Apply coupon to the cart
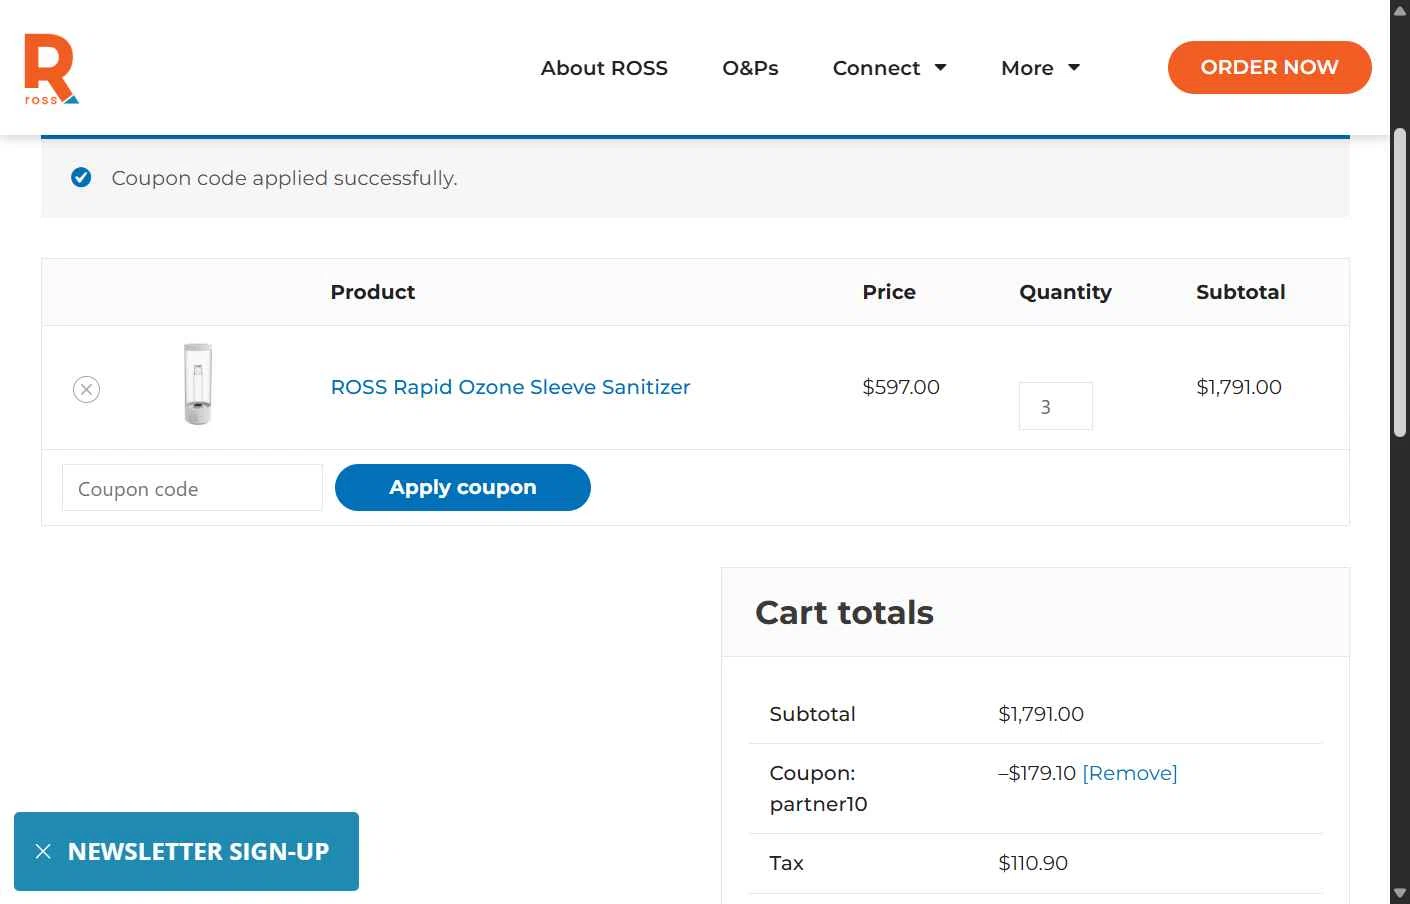The width and height of the screenshot is (1410, 904). click(x=462, y=487)
